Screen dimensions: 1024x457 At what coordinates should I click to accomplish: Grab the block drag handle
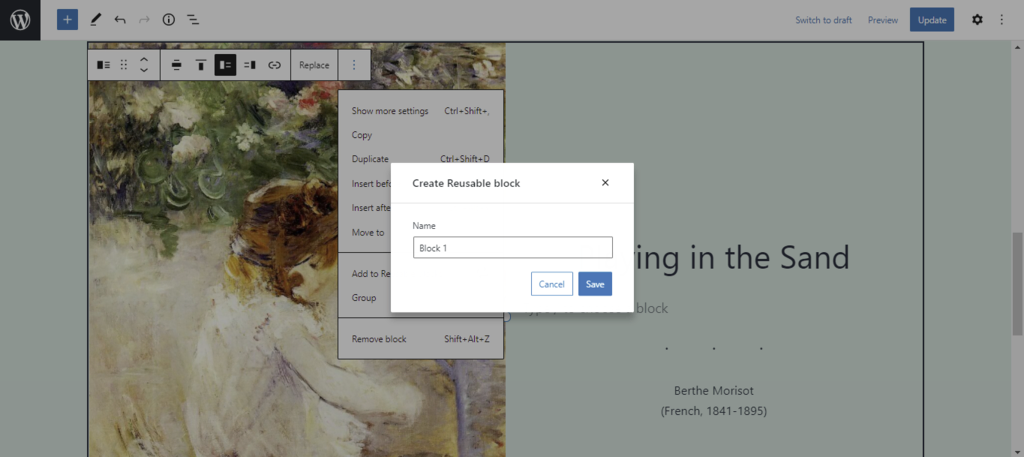pyautogui.click(x=124, y=65)
